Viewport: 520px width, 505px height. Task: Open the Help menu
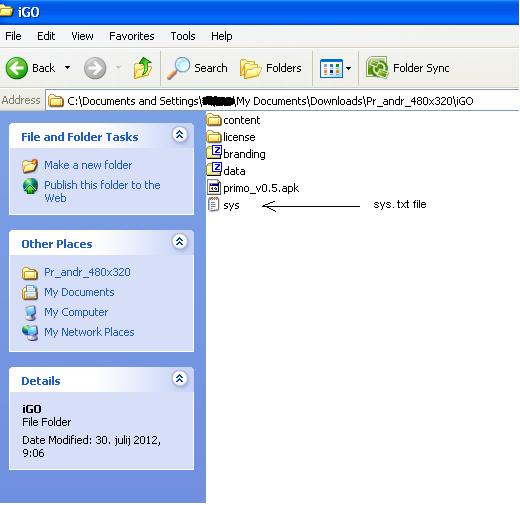click(222, 36)
